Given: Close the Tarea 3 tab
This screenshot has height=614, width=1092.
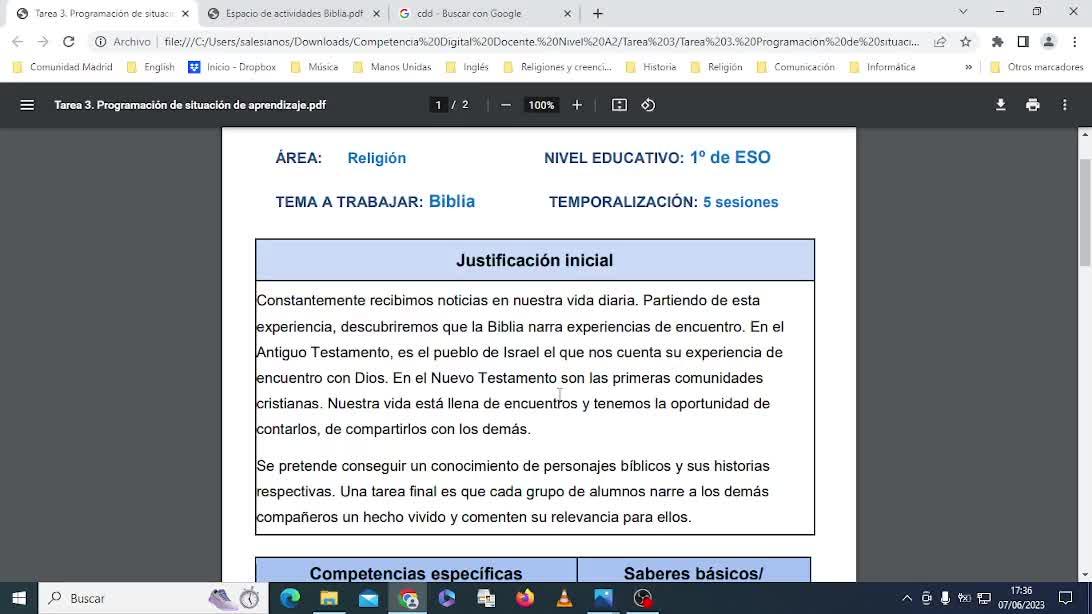Looking at the screenshot, I should 185,13.
